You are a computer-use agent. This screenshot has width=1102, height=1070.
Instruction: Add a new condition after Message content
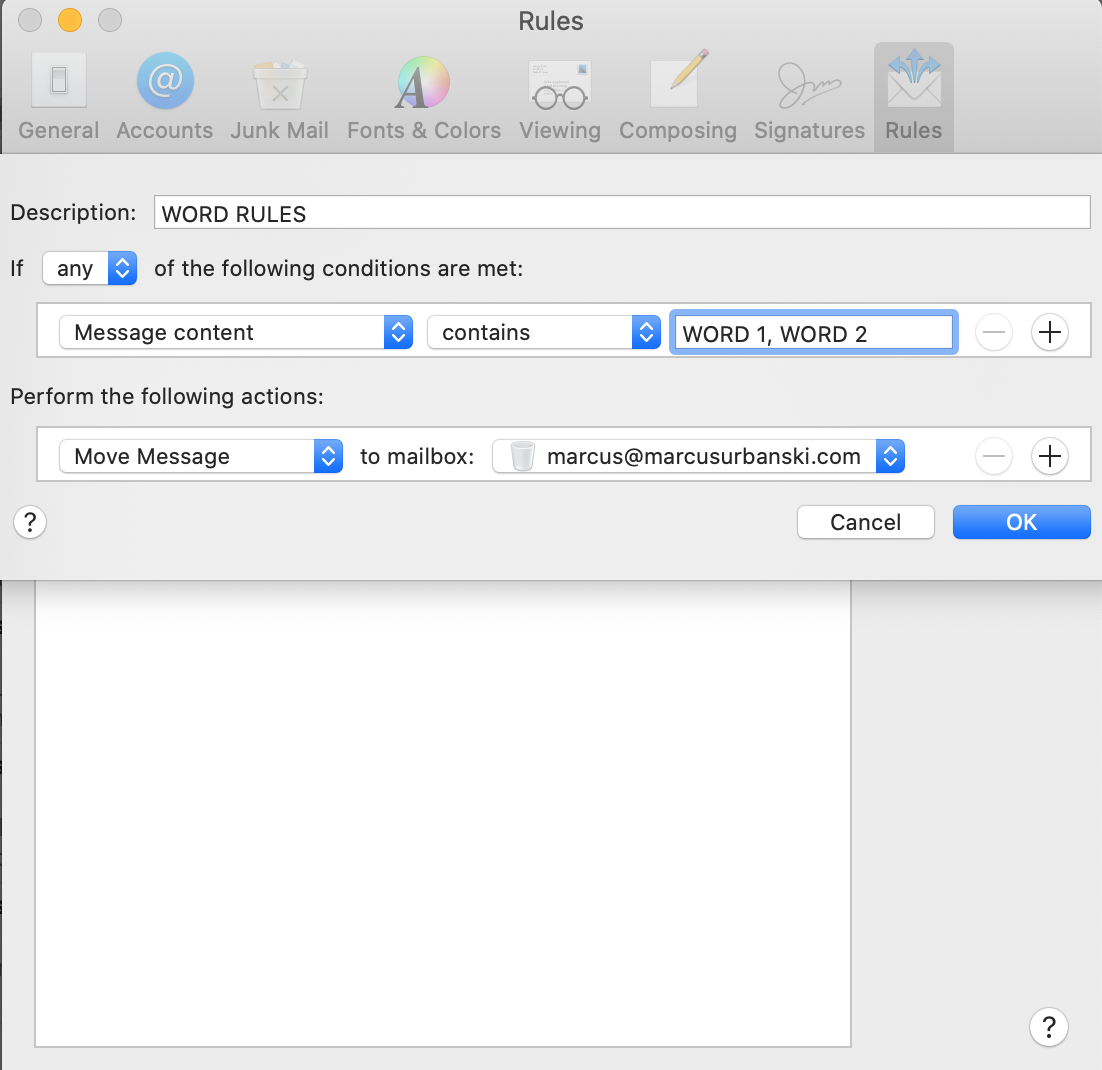1050,333
